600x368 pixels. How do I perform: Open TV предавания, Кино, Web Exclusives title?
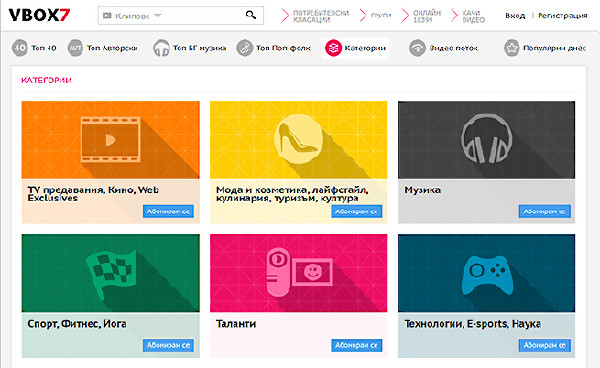pyautogui.click(x=93, y=194)
